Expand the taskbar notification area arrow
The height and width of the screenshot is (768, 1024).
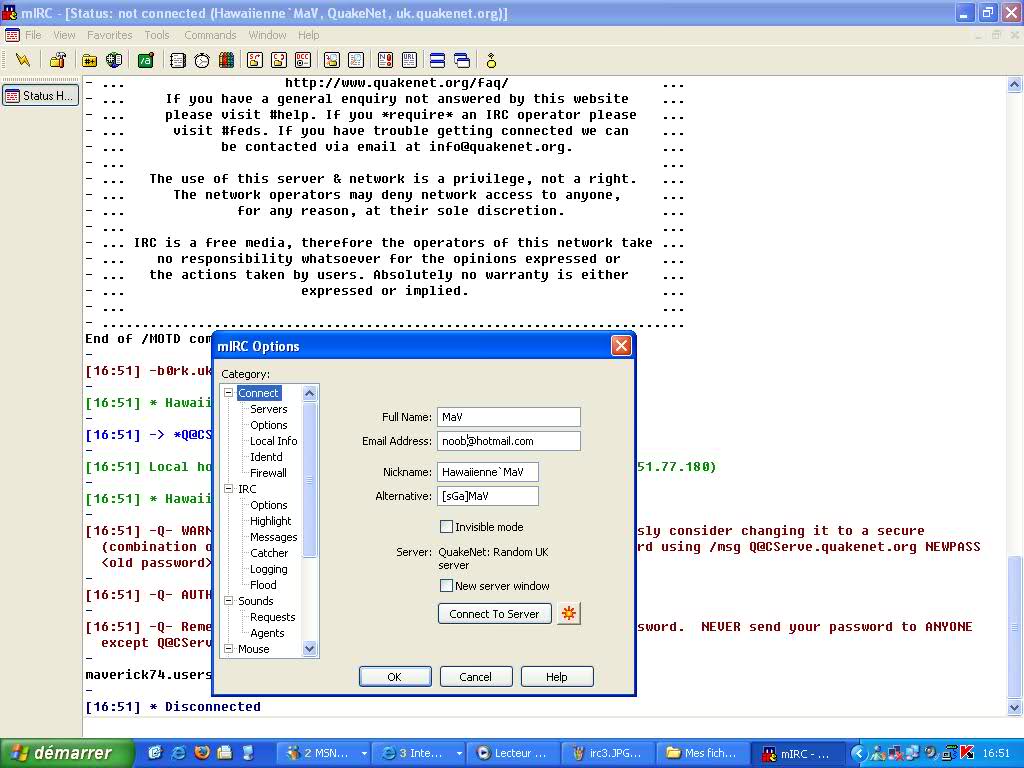click(858, 753)
